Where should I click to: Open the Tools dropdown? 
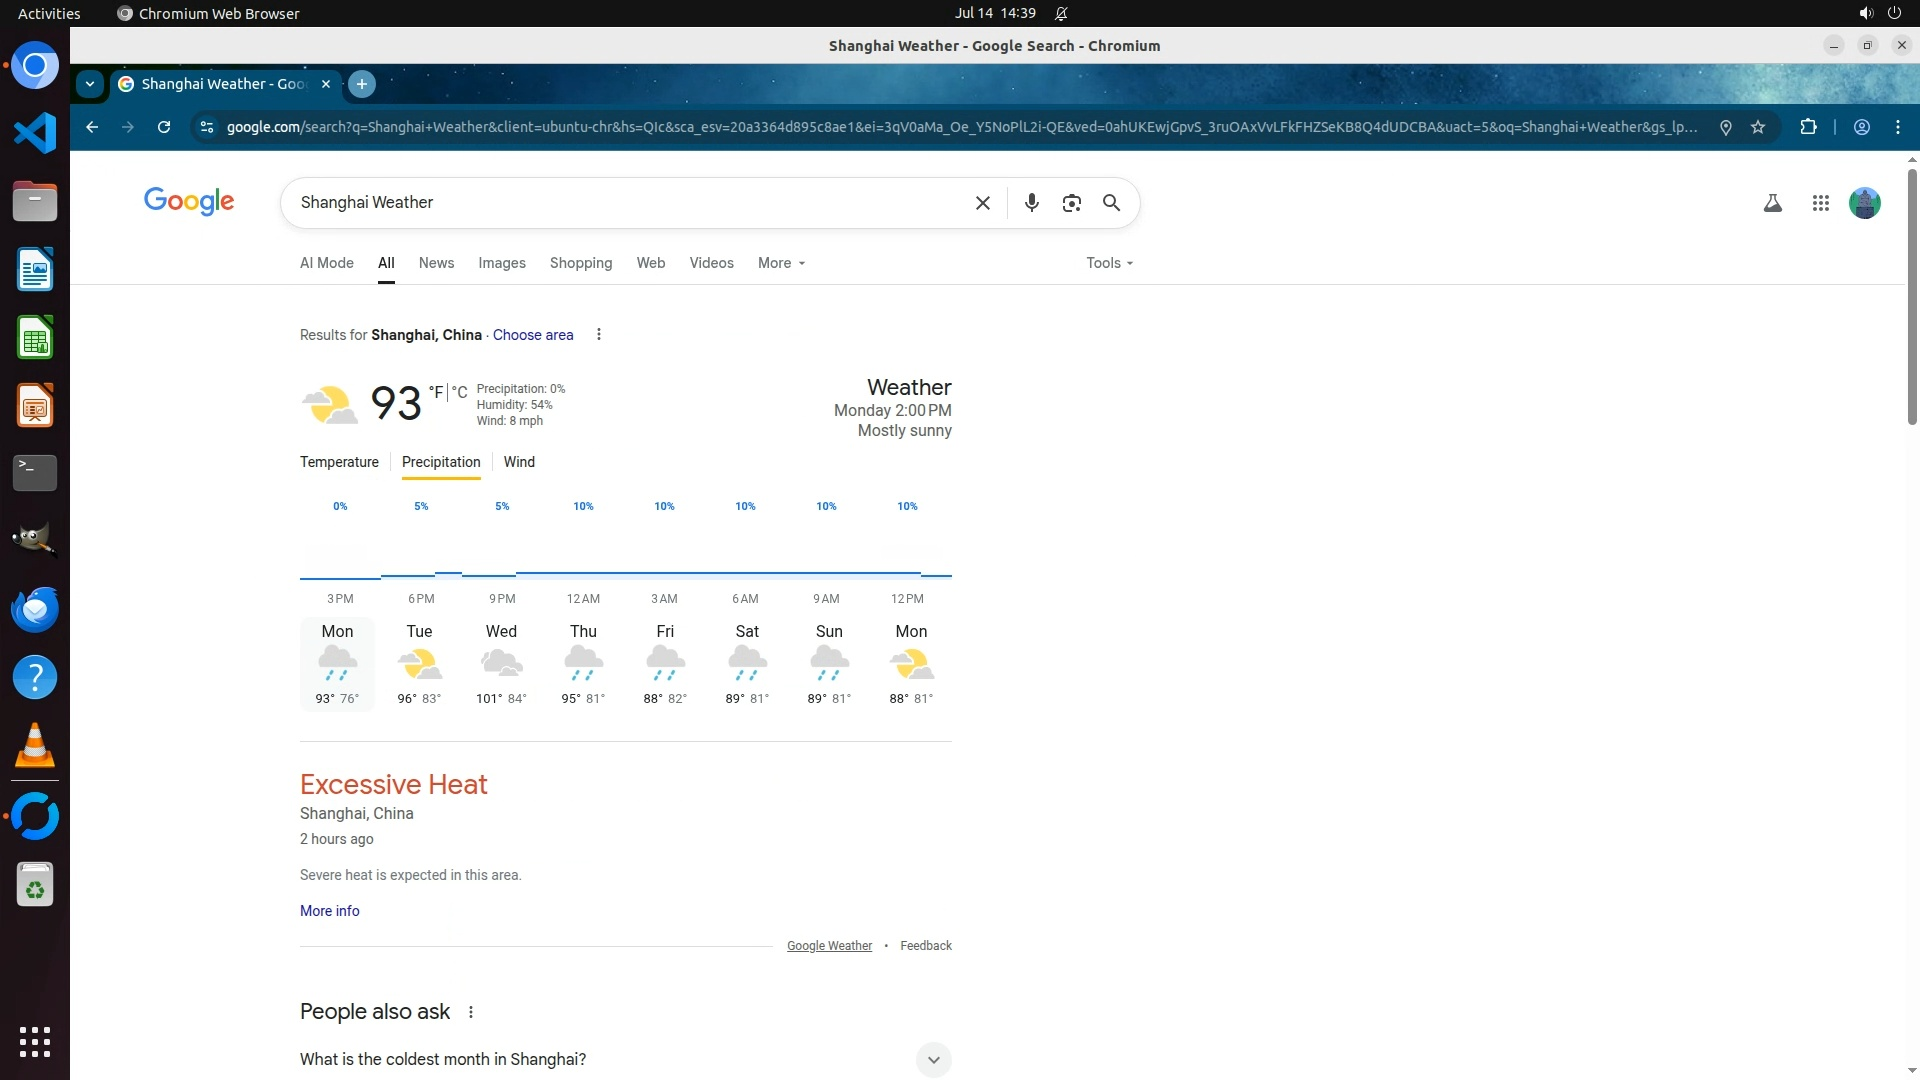coord(1109,263)
